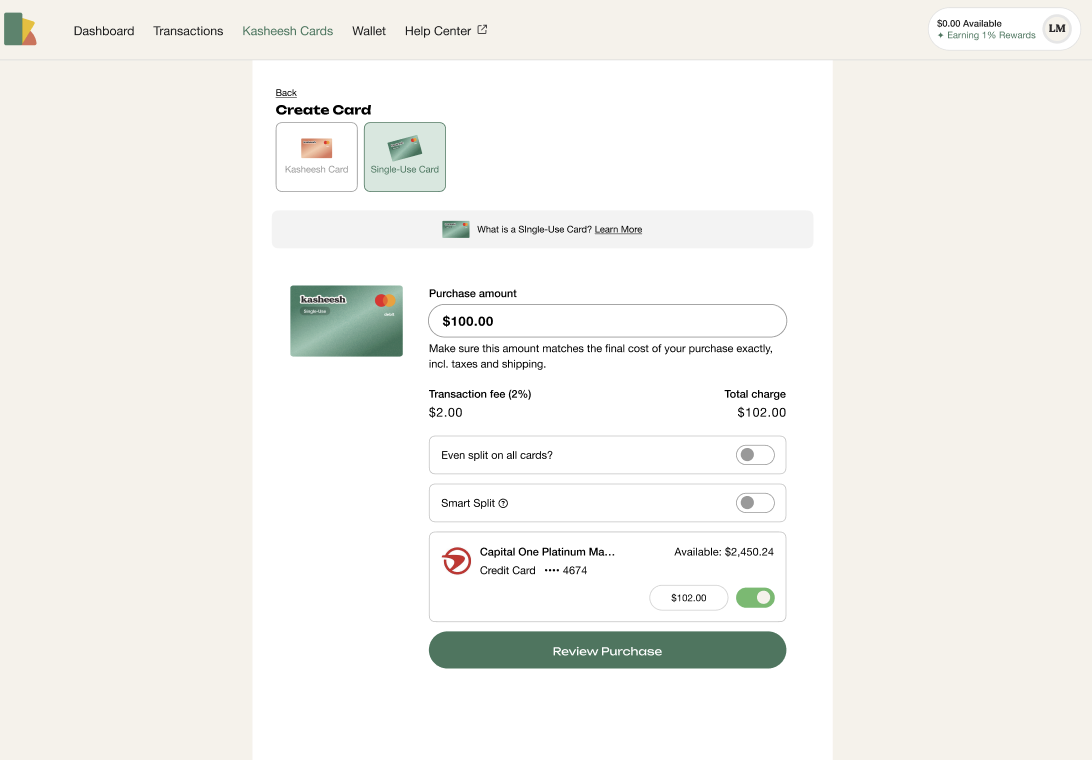Viewport: 1092px width, 760px height.
Task: Disable the Capital One Platinum card toggle
Action: pyautogui.click(x=755, y=598)
